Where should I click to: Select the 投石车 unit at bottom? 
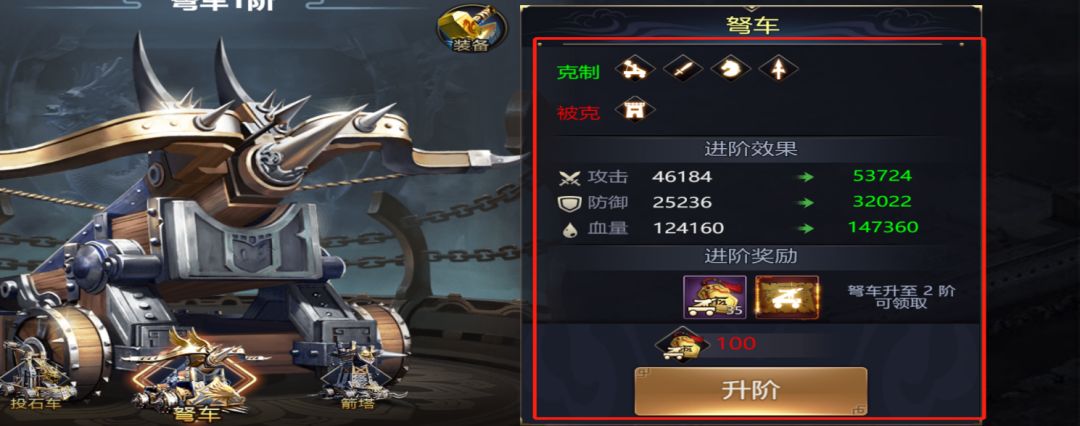point(34,373)
